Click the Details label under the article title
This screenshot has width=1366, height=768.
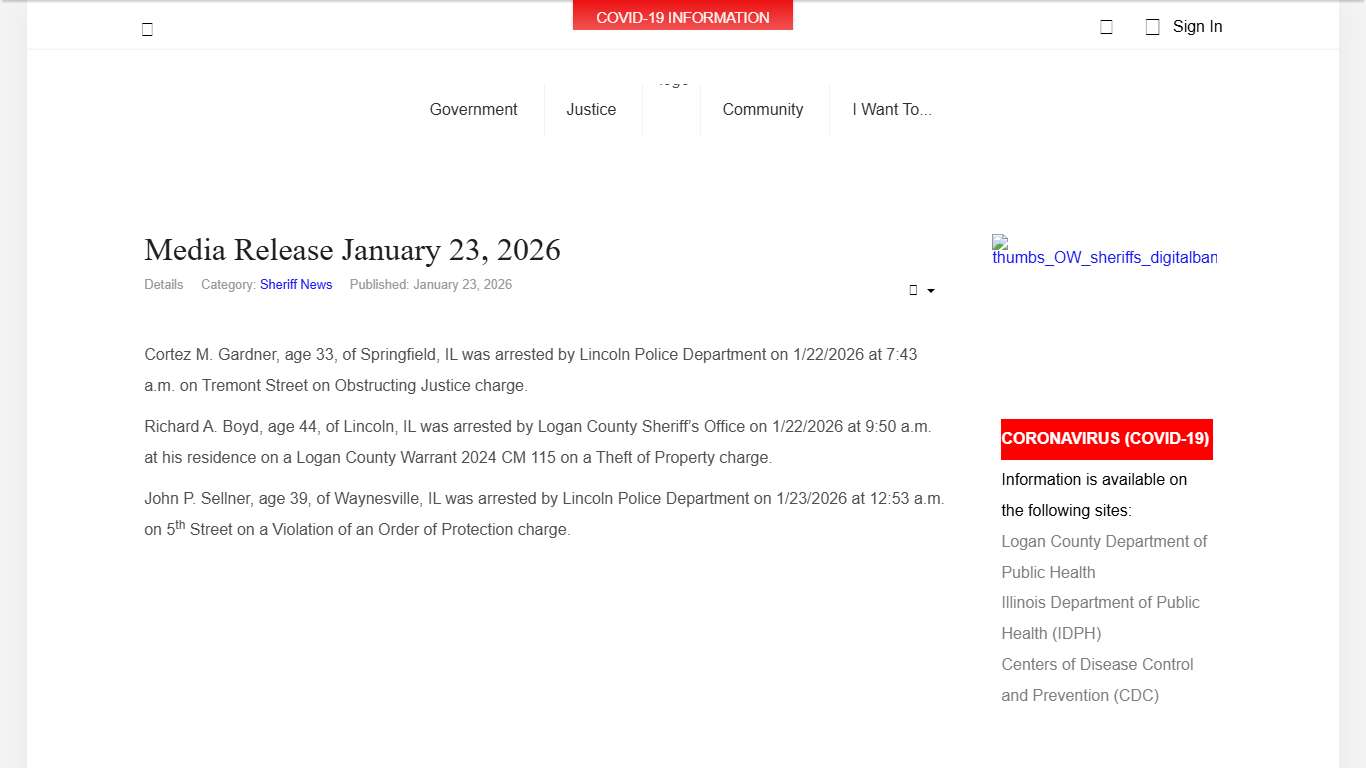click(163, 284)
